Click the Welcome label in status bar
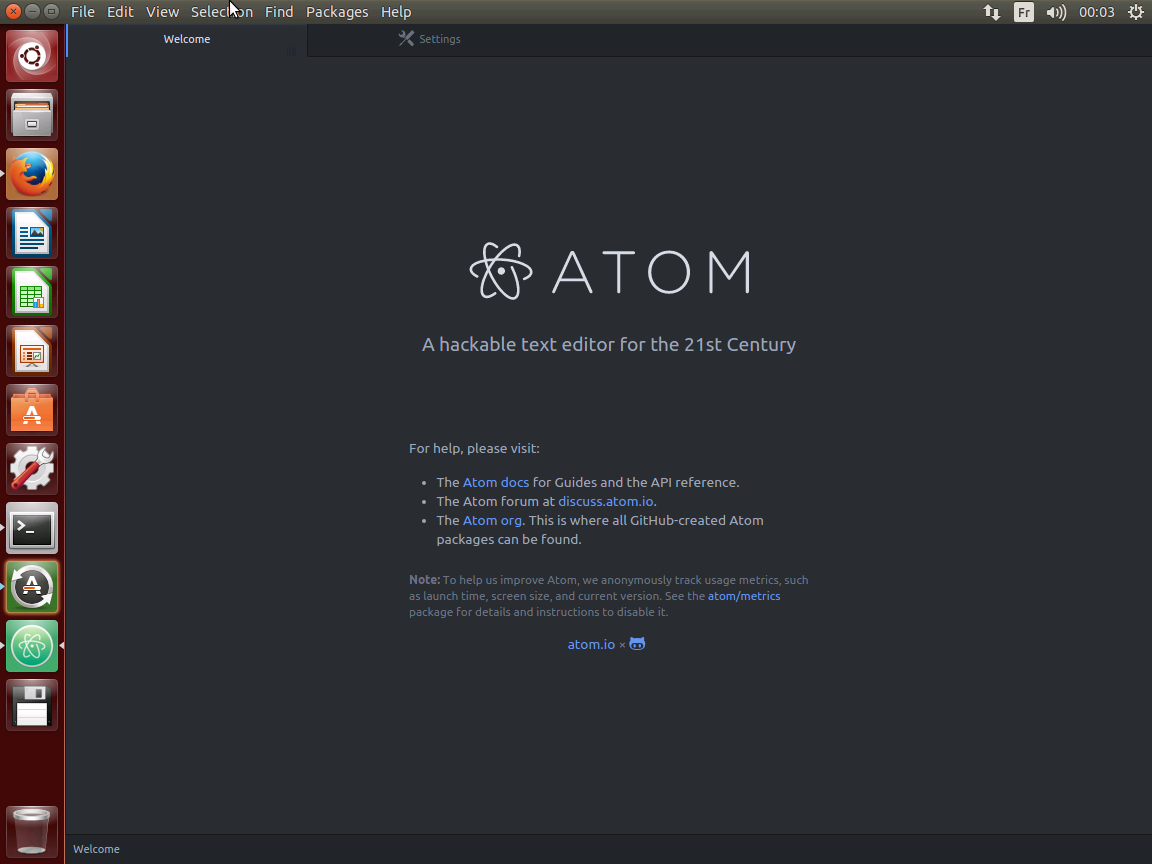 click(96, 849)
